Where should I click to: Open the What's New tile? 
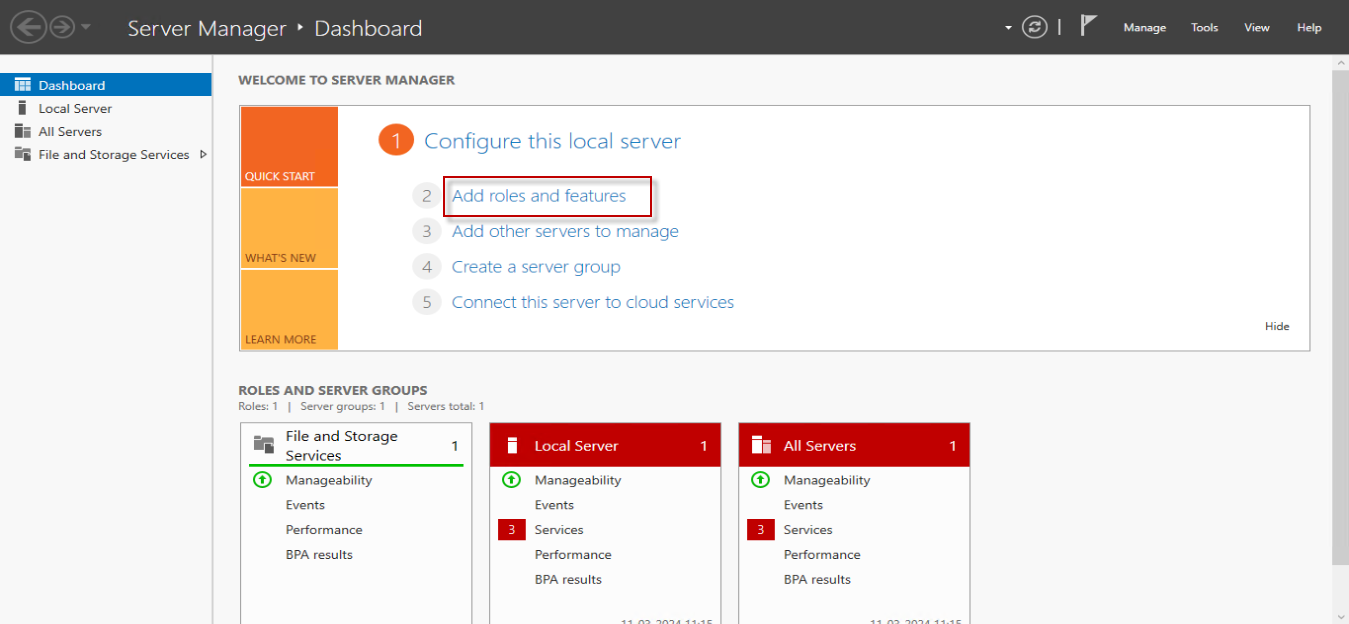pyautogui.click(x=289, y=228)
